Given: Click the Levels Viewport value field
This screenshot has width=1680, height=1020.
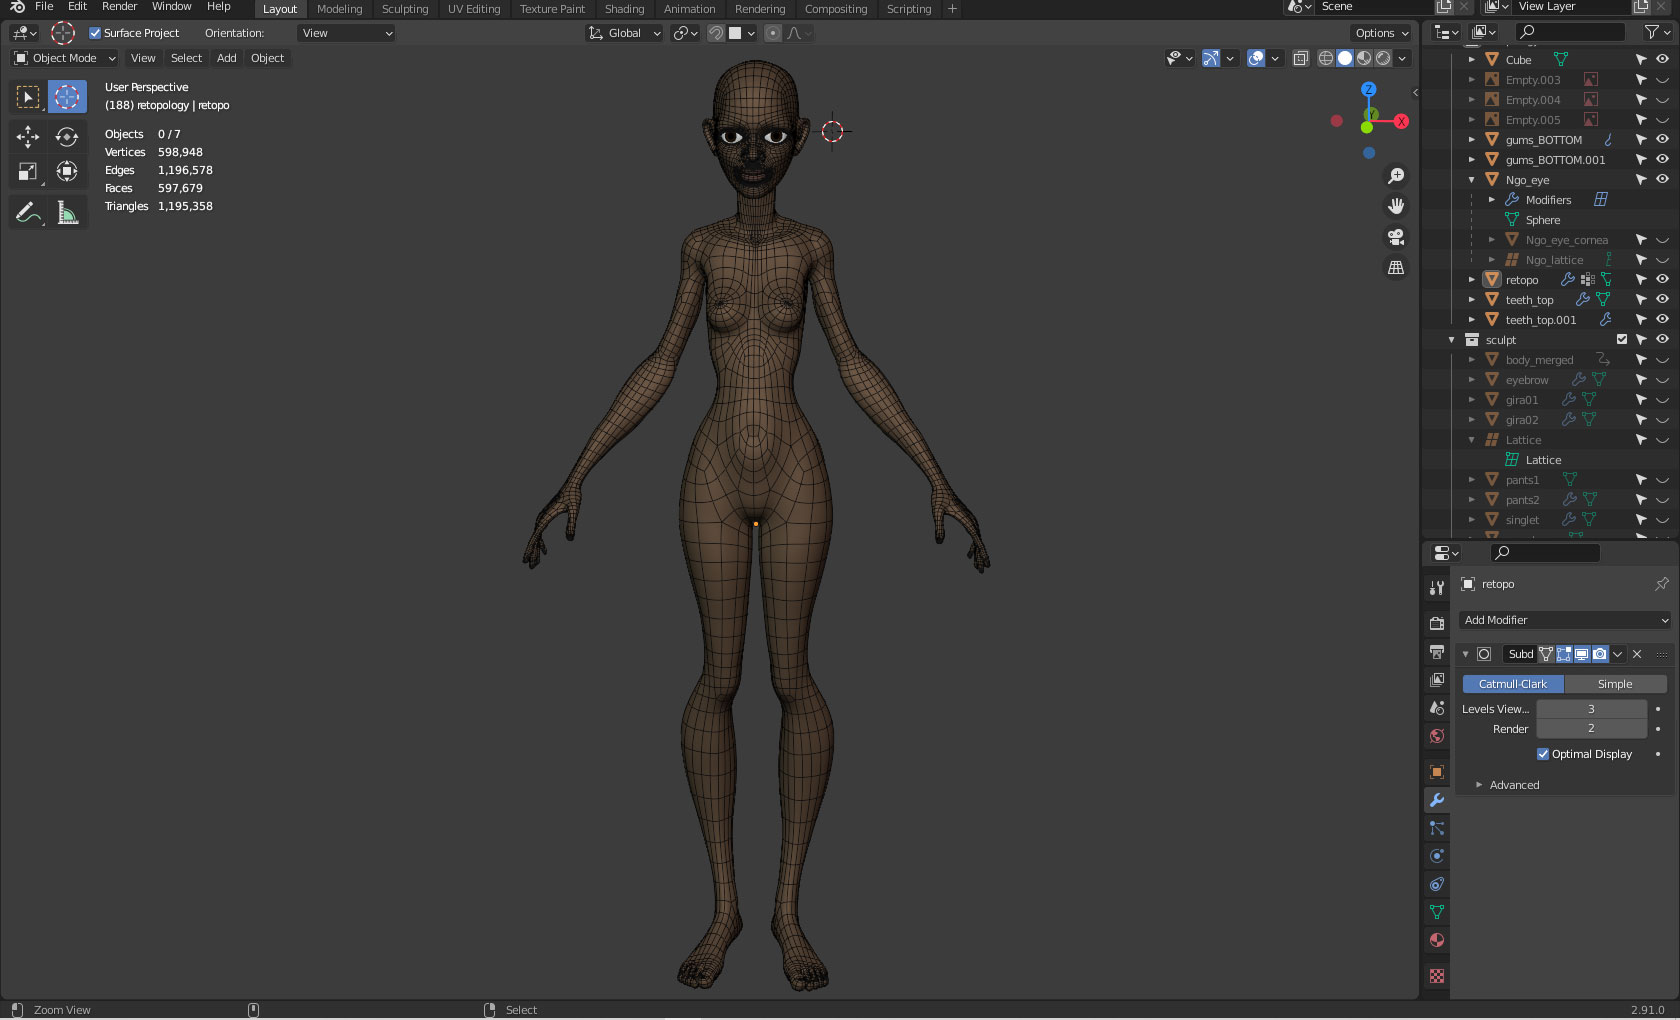Looking at the screenshot, I should click(x=1591, y=709).
